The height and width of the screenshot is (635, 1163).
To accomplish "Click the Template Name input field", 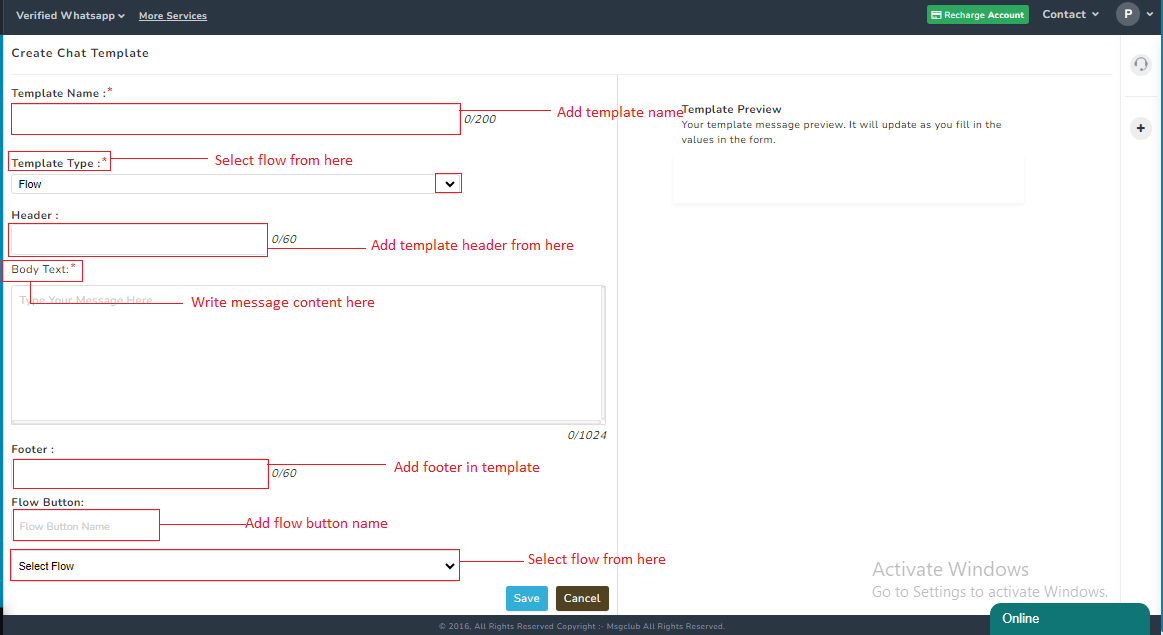I will (x=235, y=118).
